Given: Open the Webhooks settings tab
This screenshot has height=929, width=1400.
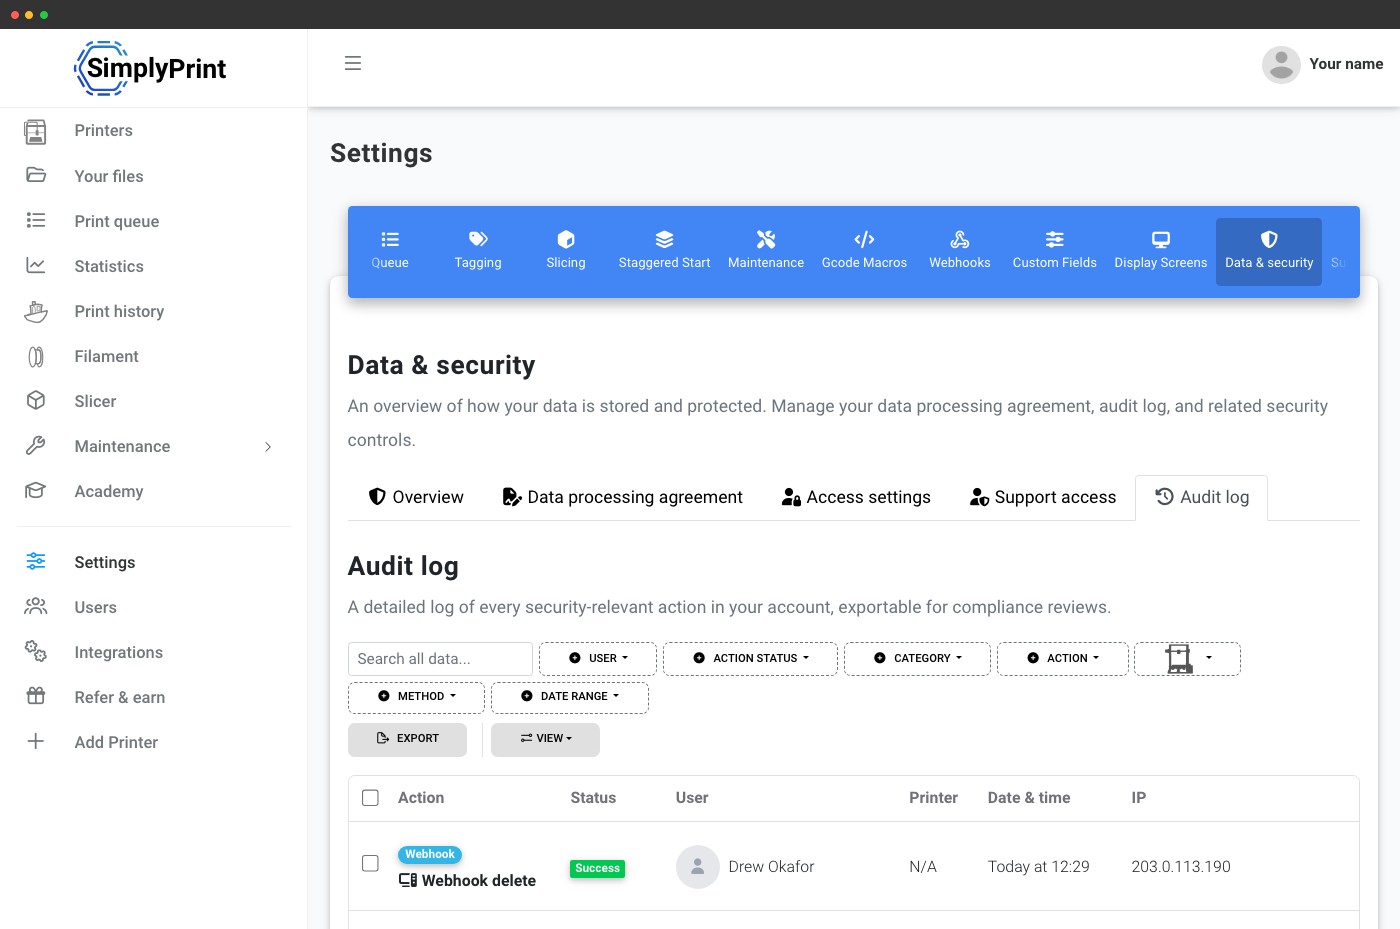Looking at the screenshot, I should [960, 251].
